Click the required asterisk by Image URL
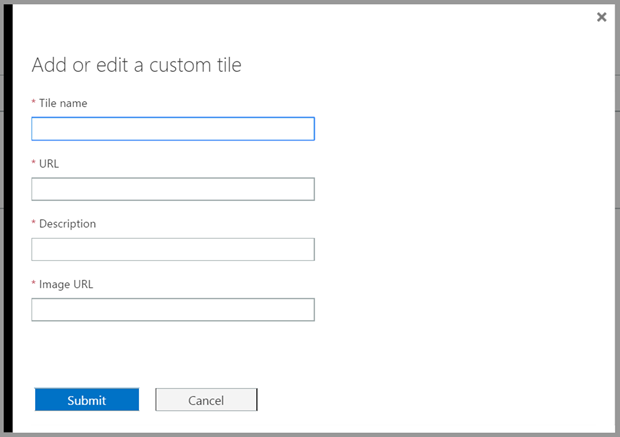 click(x=33, y=283)
